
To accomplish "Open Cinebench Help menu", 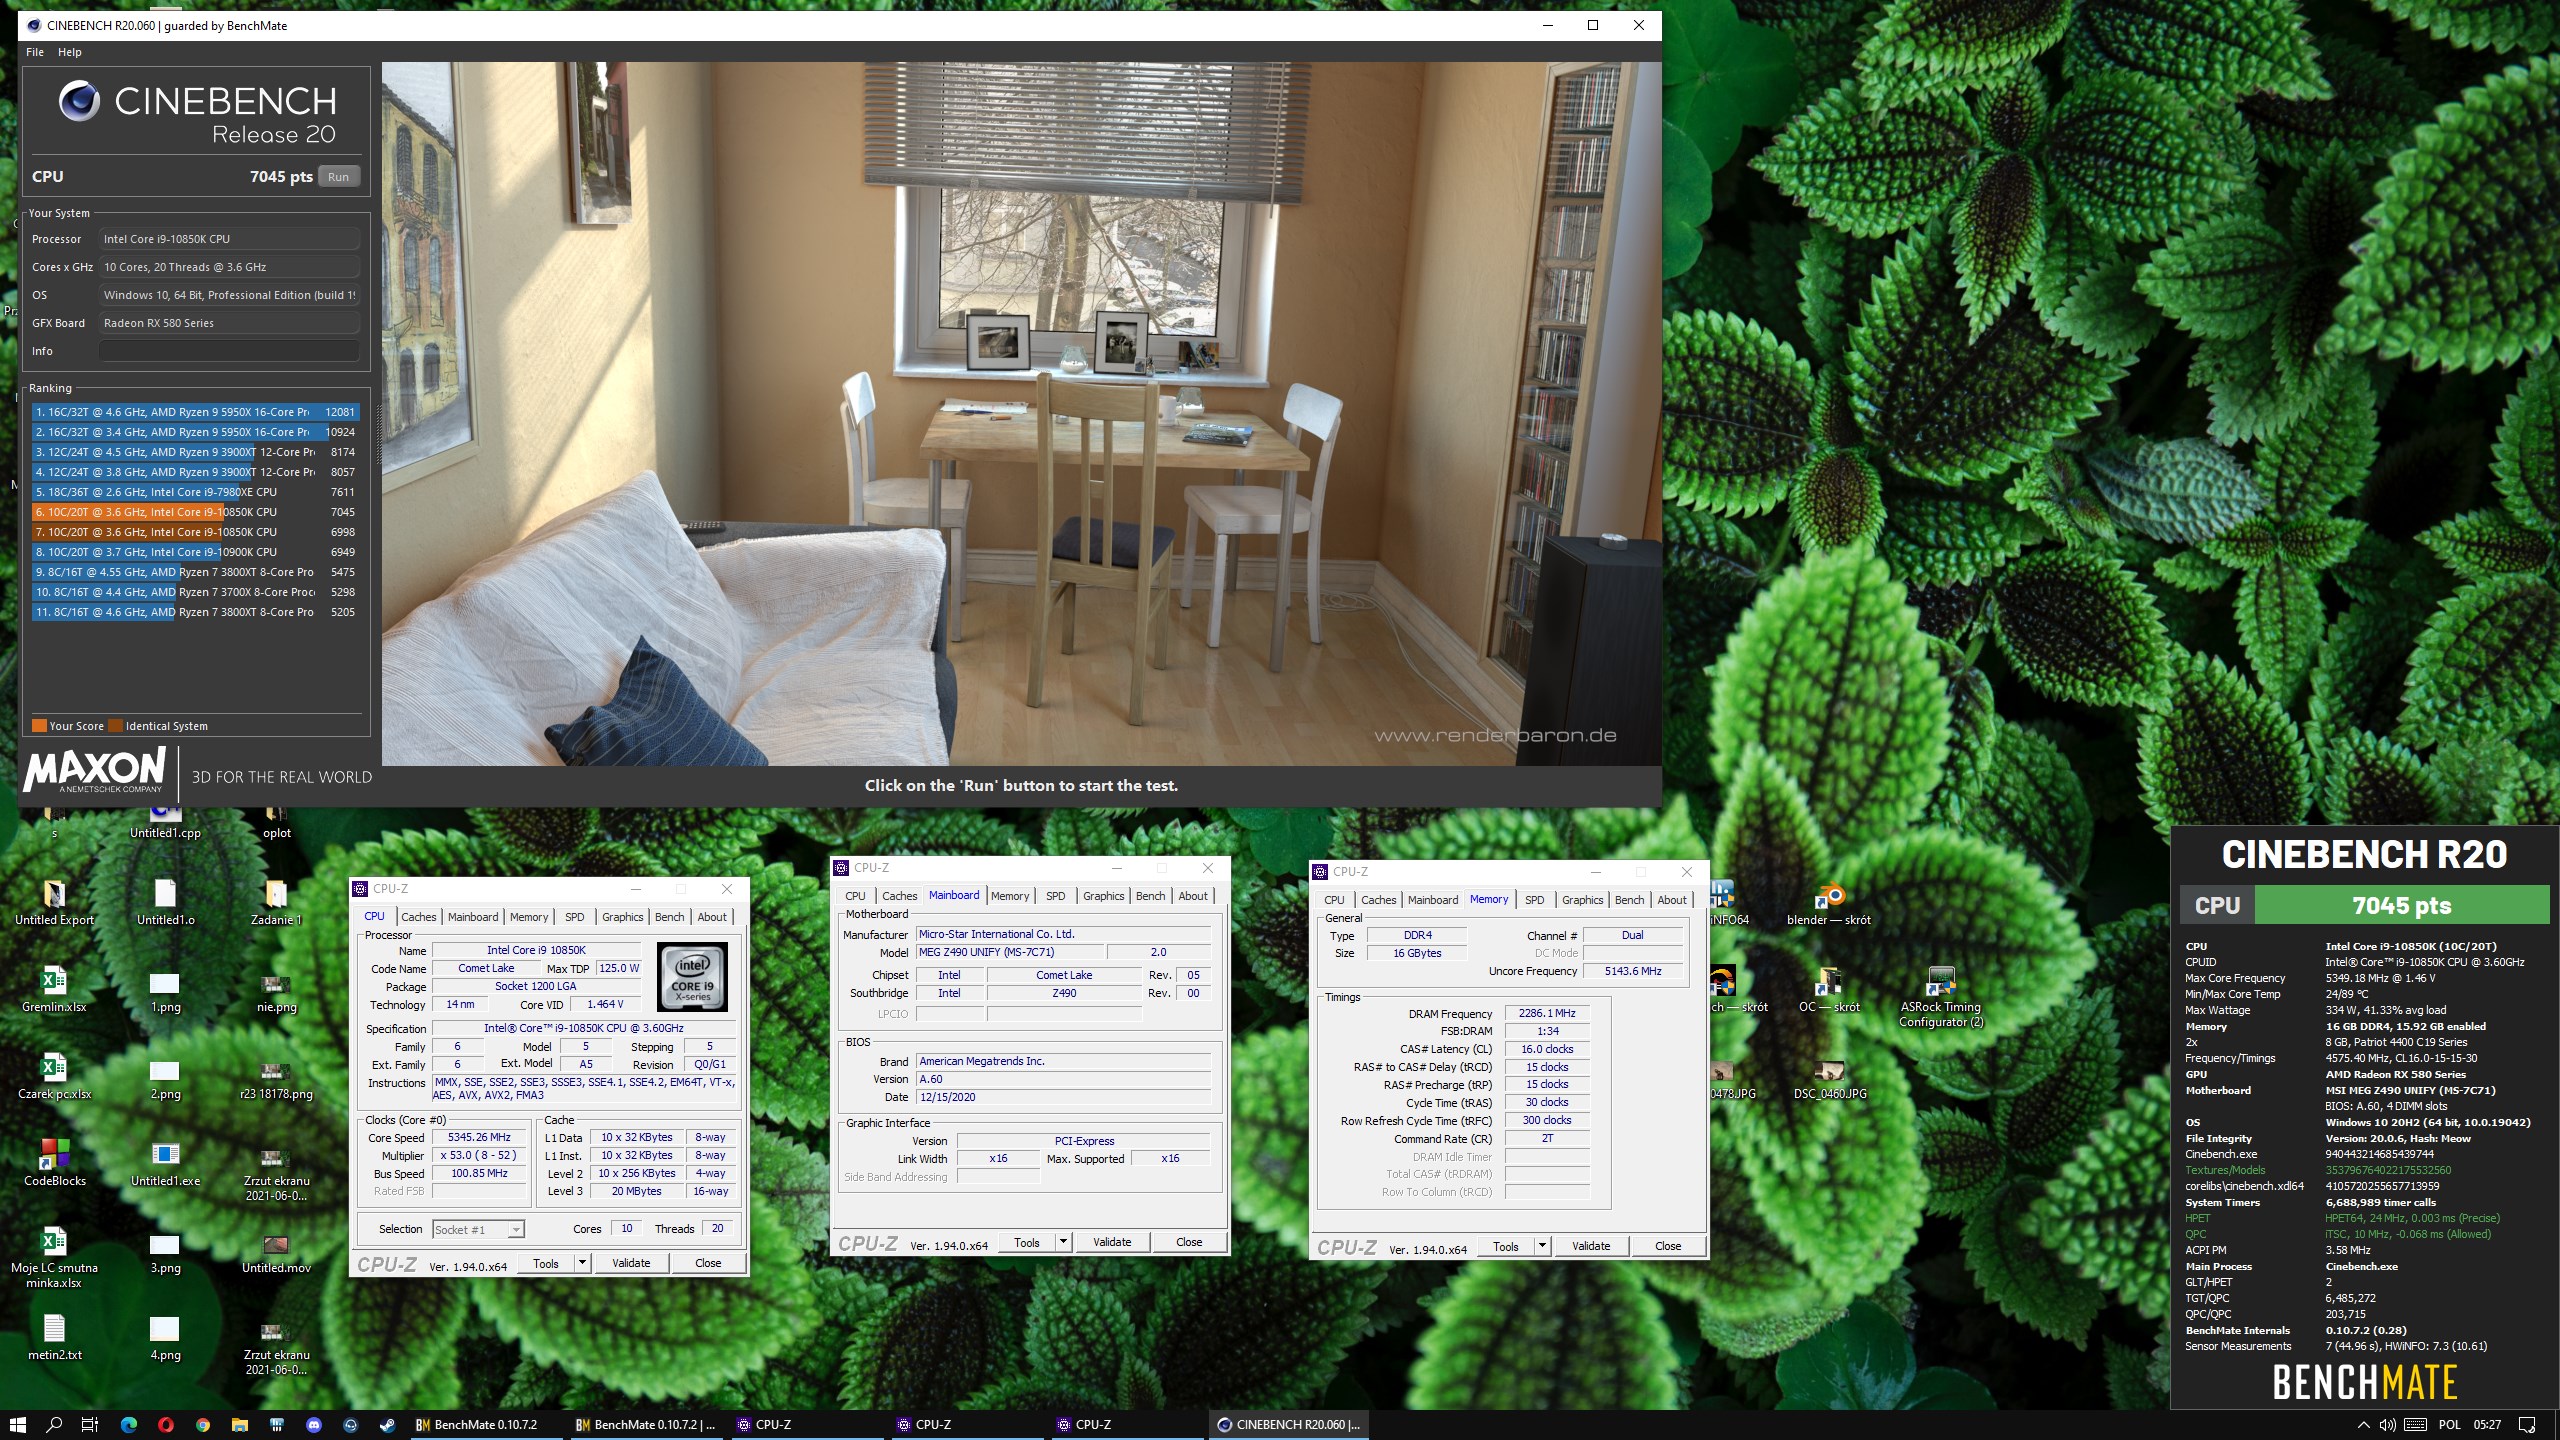I will tap(70, 52).
